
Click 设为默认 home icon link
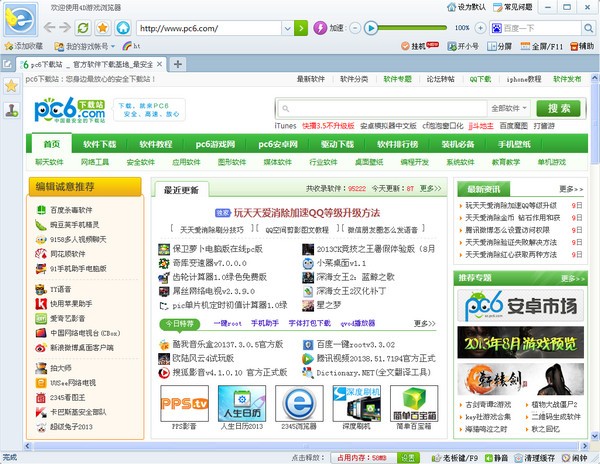pos(466,7)
